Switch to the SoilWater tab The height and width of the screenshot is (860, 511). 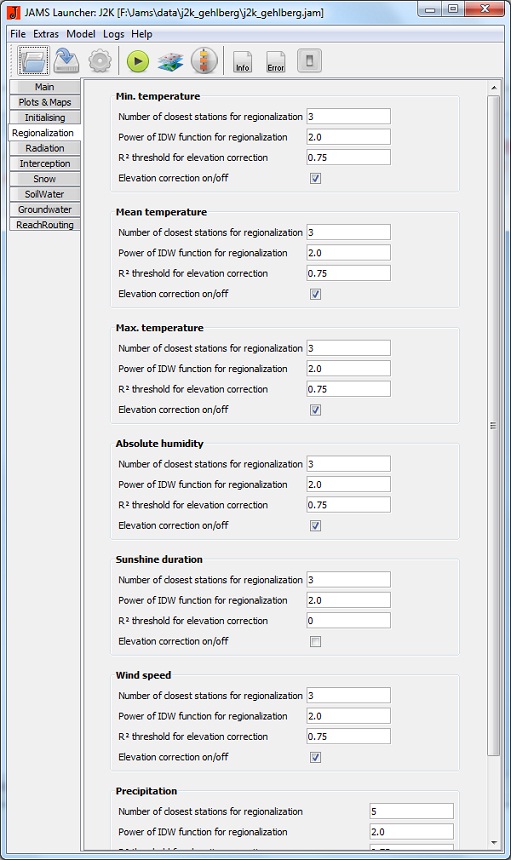pos(44,194)
